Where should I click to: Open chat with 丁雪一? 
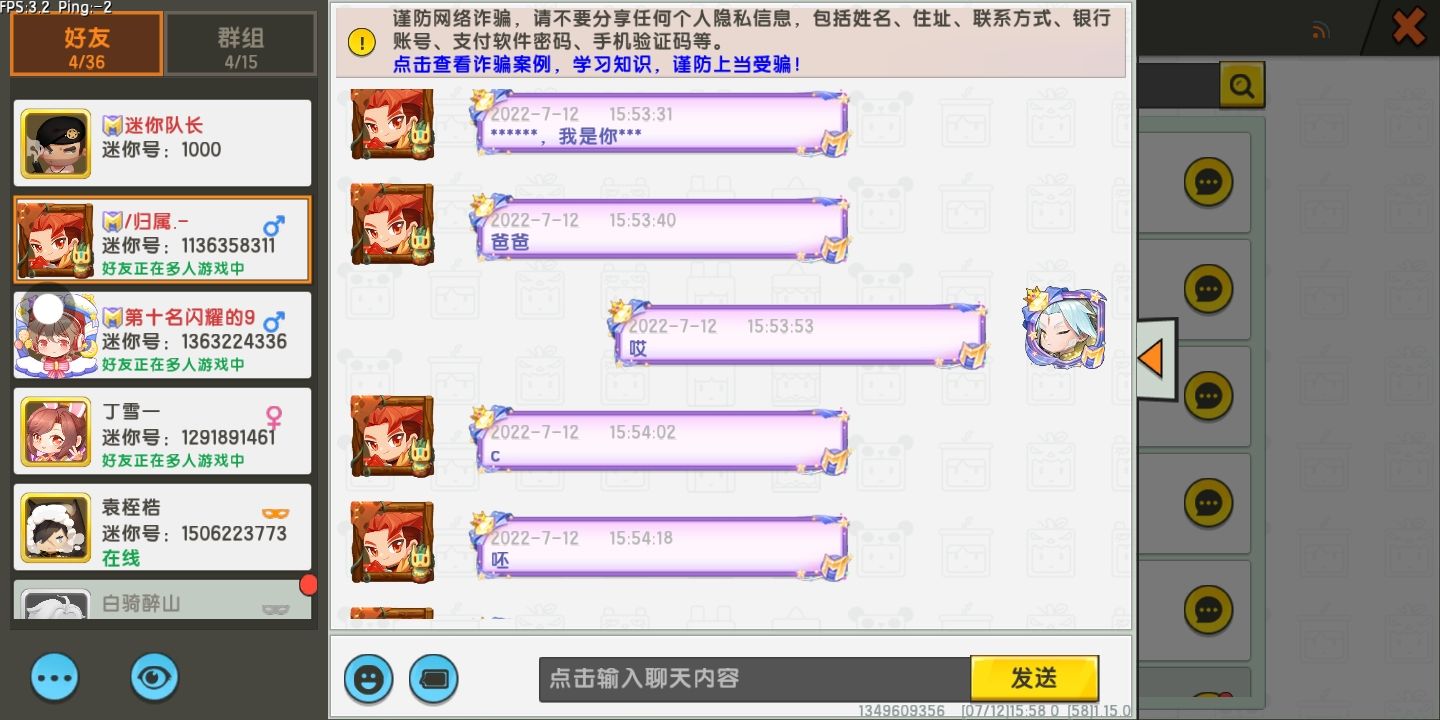[162, 431]
